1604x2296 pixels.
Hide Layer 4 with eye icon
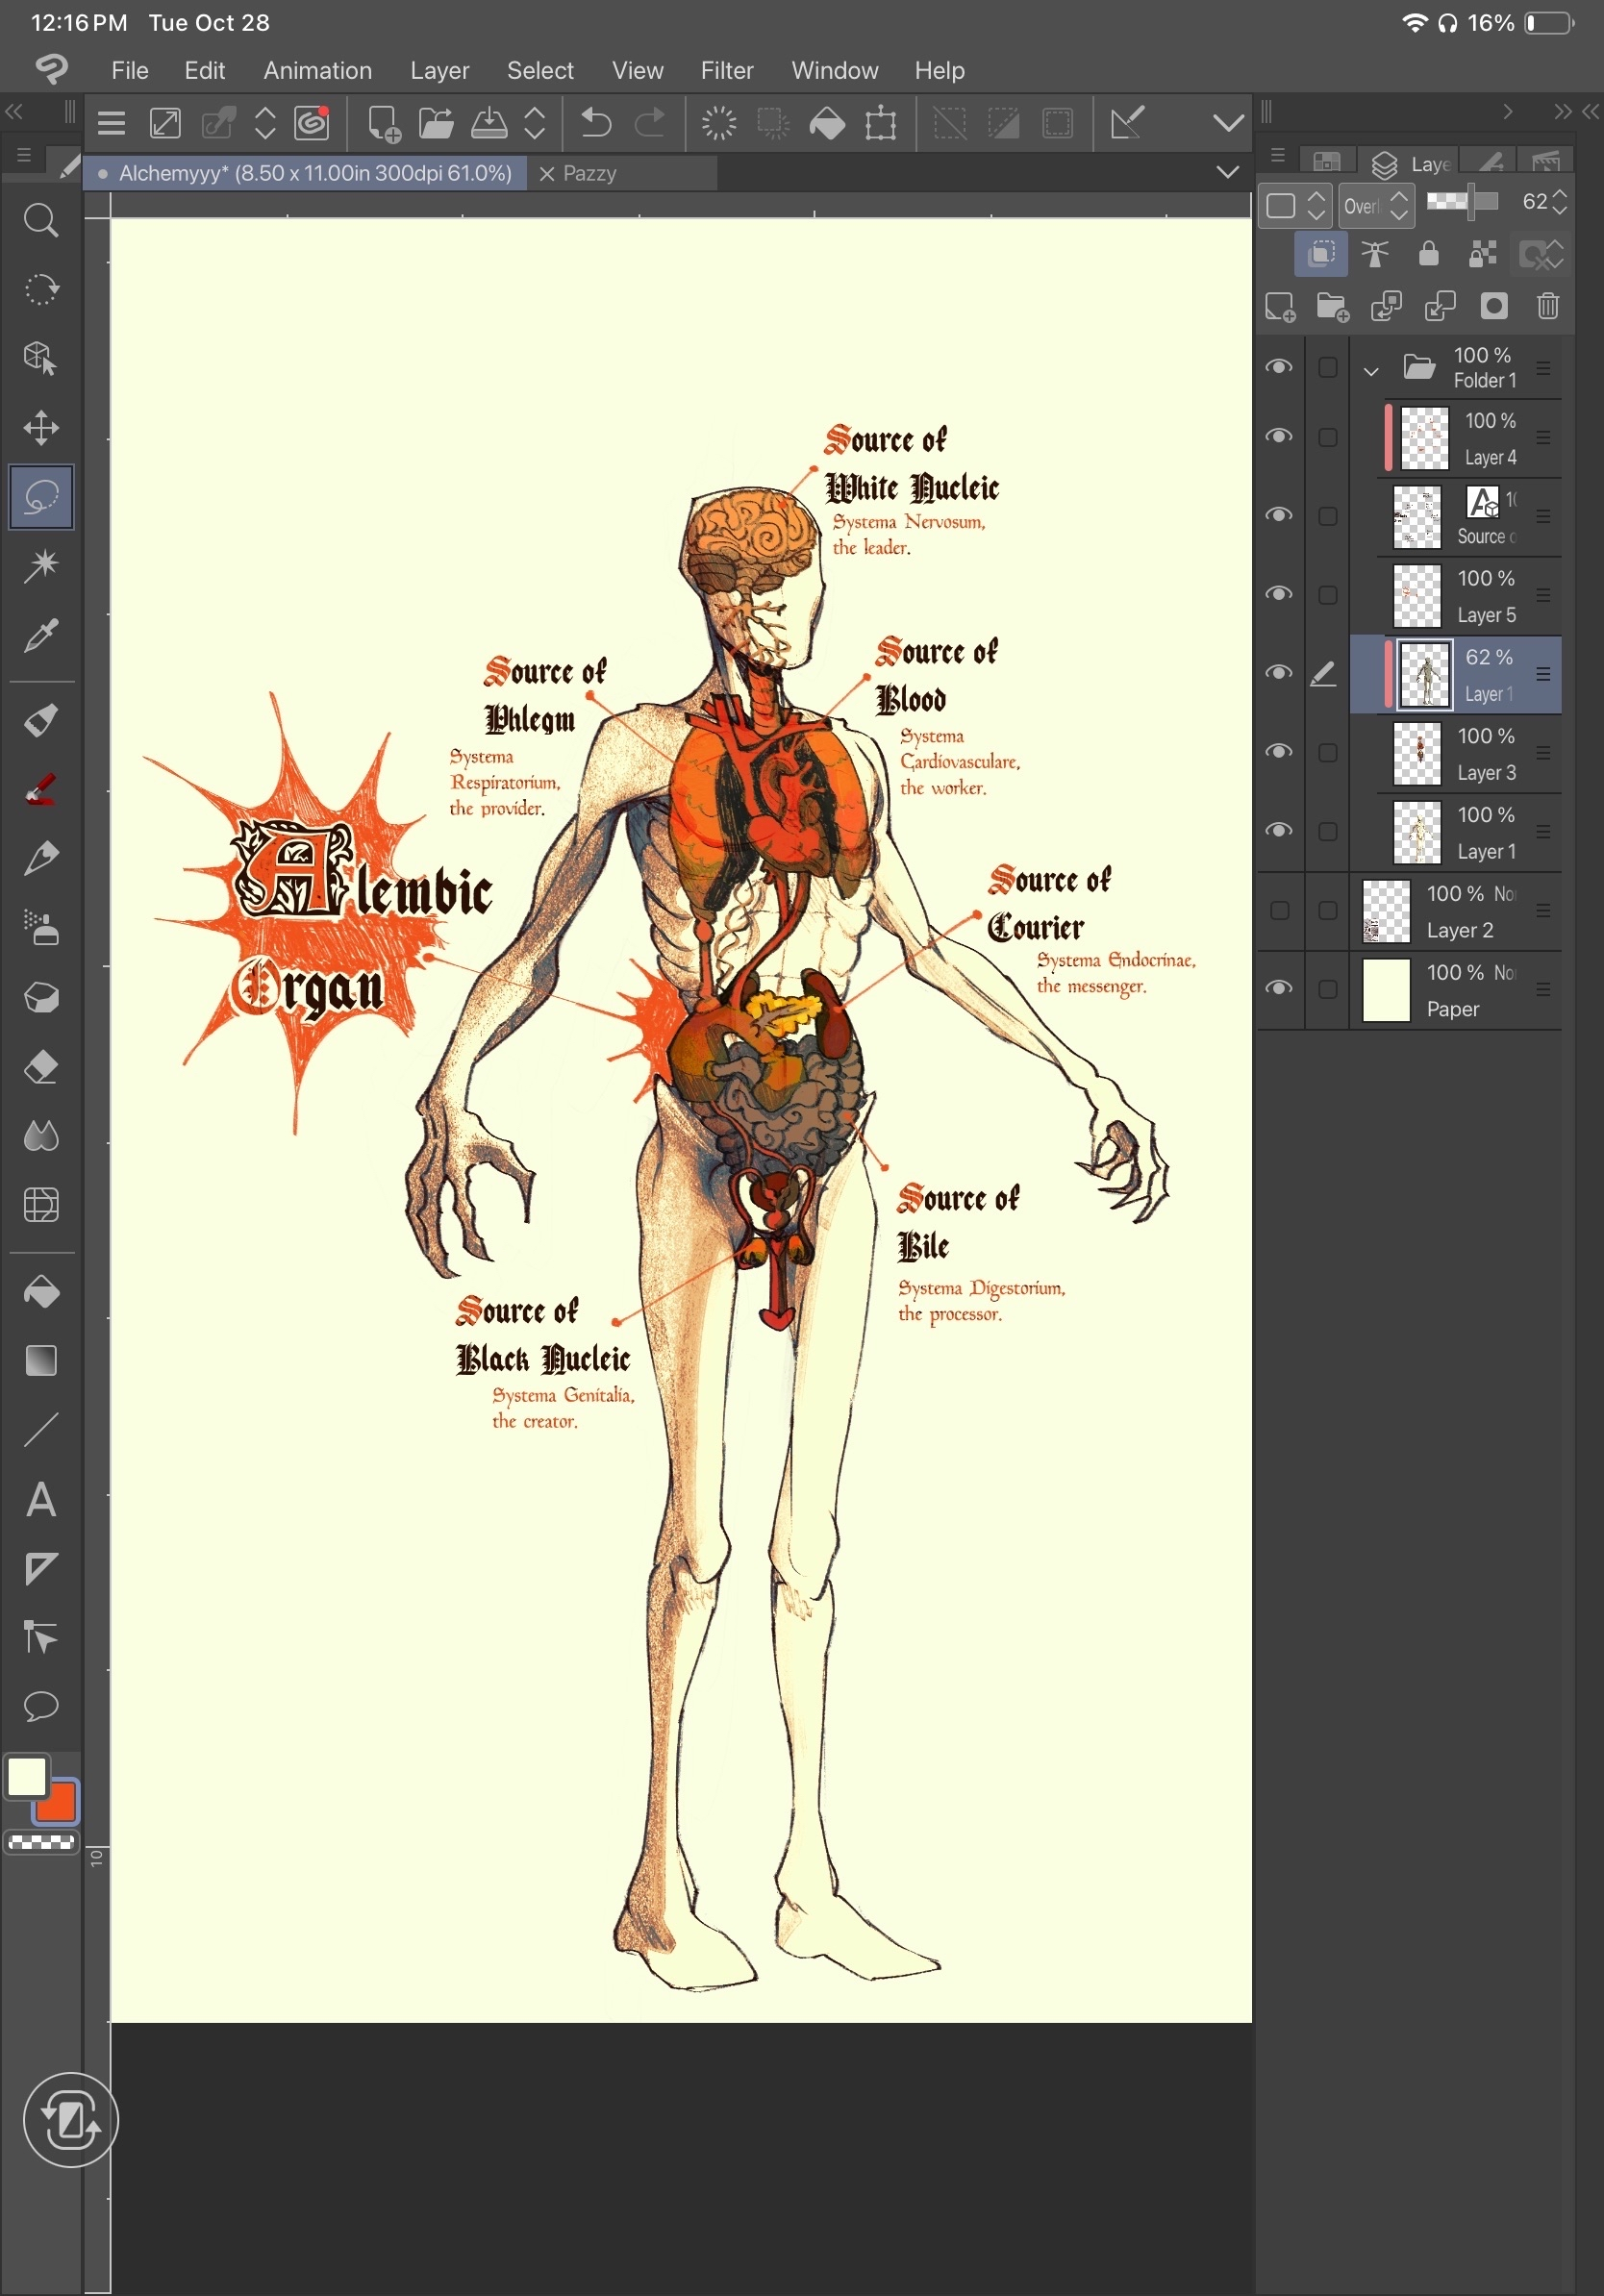pos(1279,437)
